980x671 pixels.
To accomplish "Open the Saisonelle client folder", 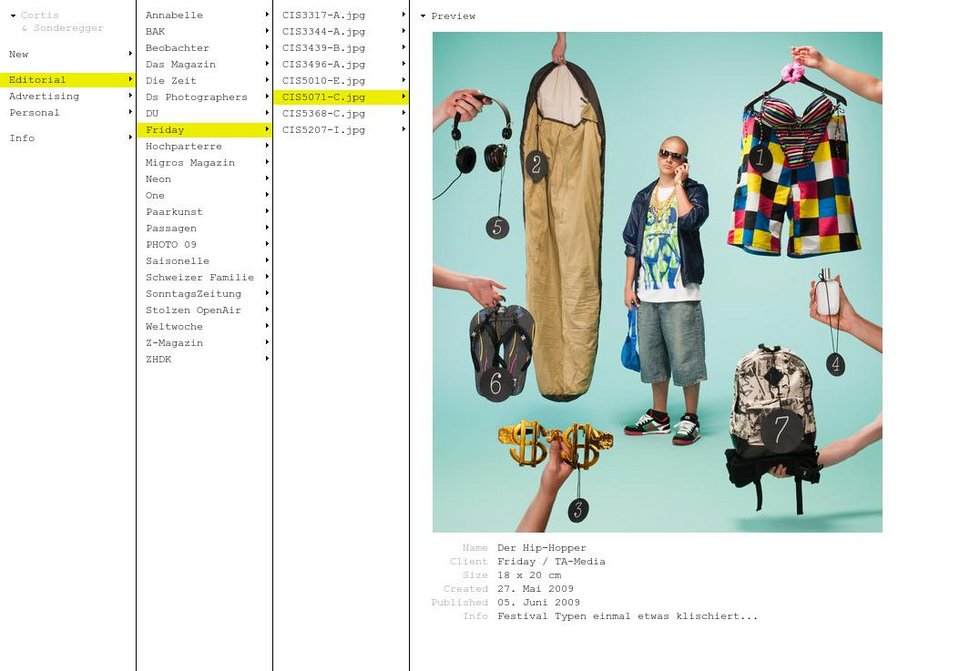I will point(177,261).
